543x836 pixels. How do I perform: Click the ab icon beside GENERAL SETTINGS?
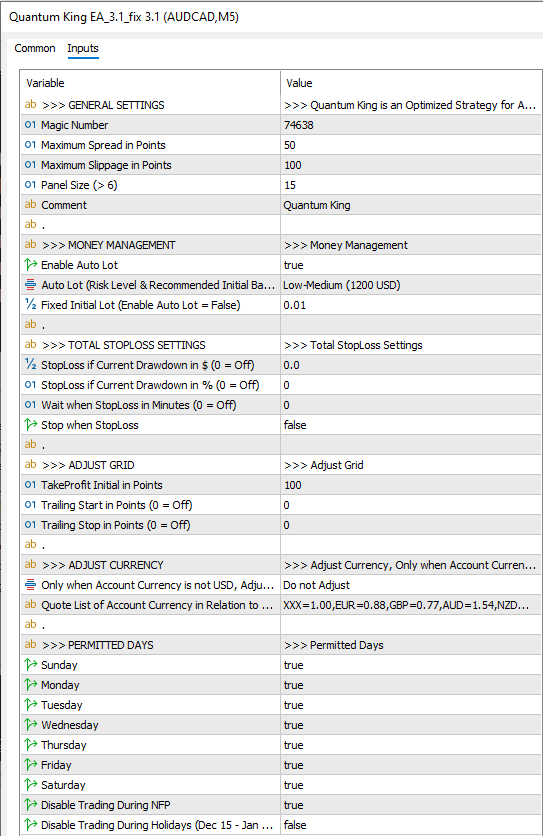pos(30,105)
